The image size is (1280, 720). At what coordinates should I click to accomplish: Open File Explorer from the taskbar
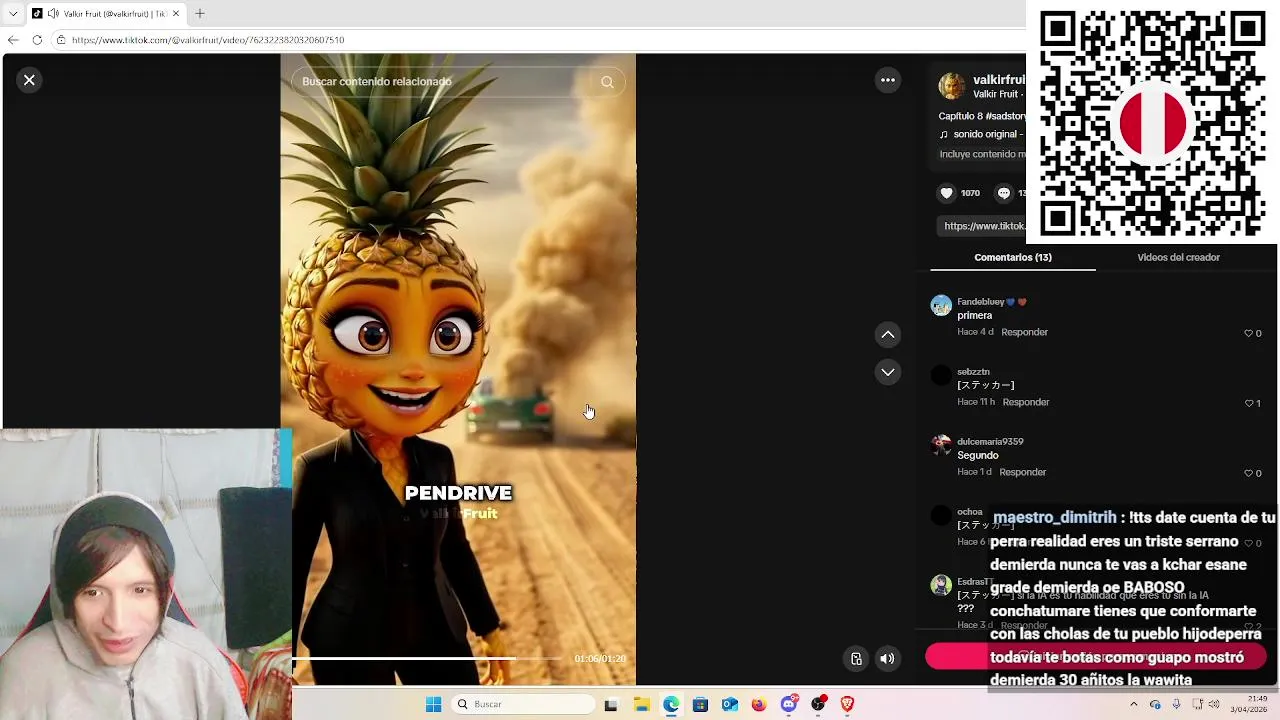641,704
